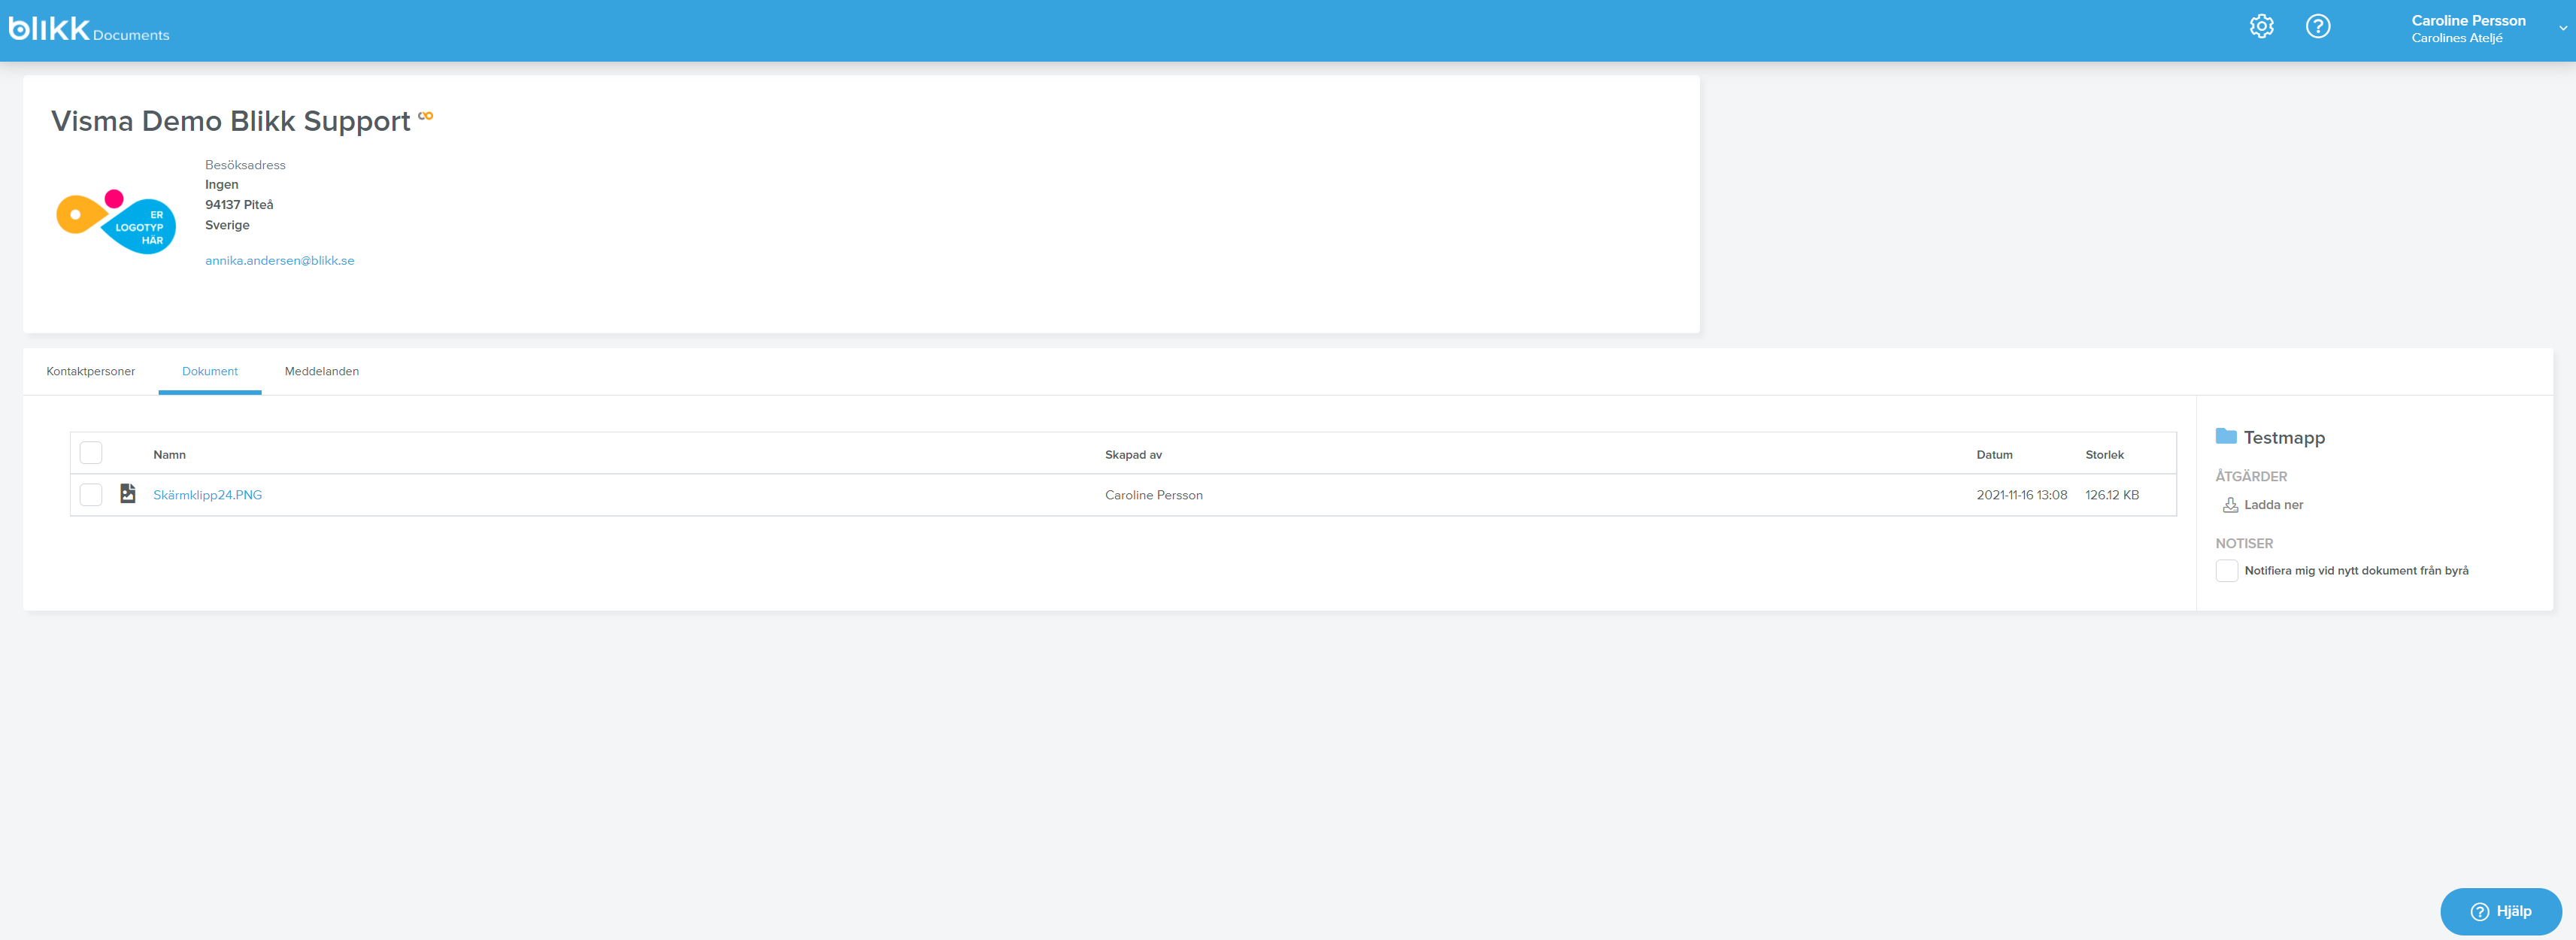Click the 94137 Piteå address line

(239, 205)
